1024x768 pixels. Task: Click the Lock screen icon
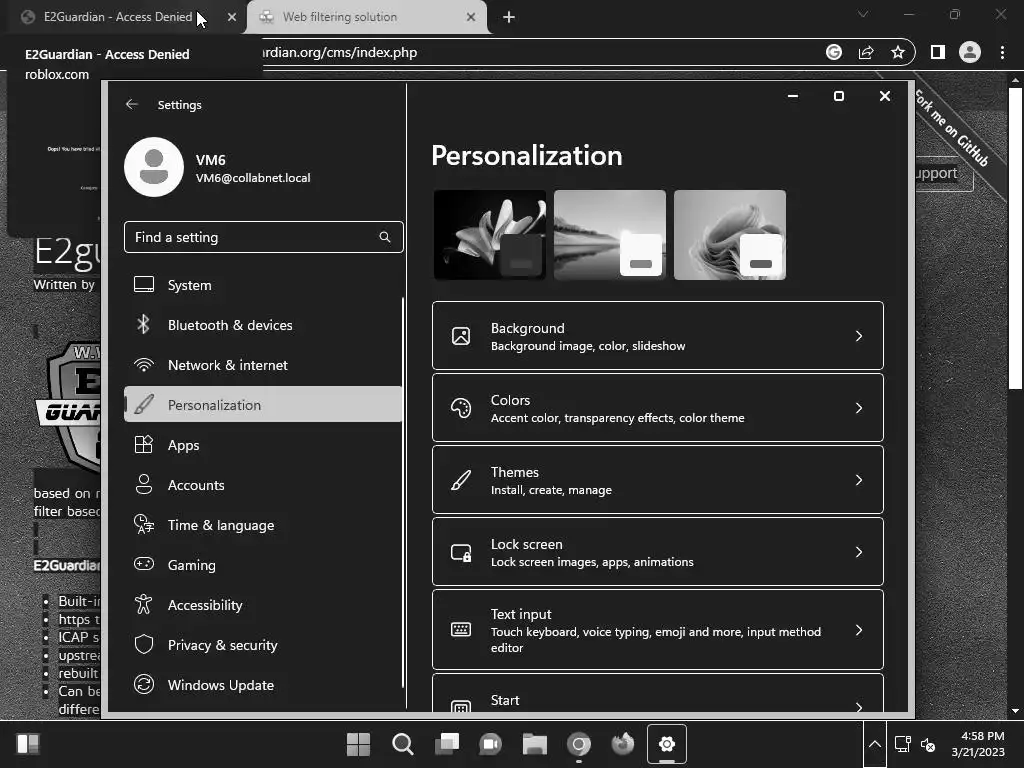pos(461,552)
